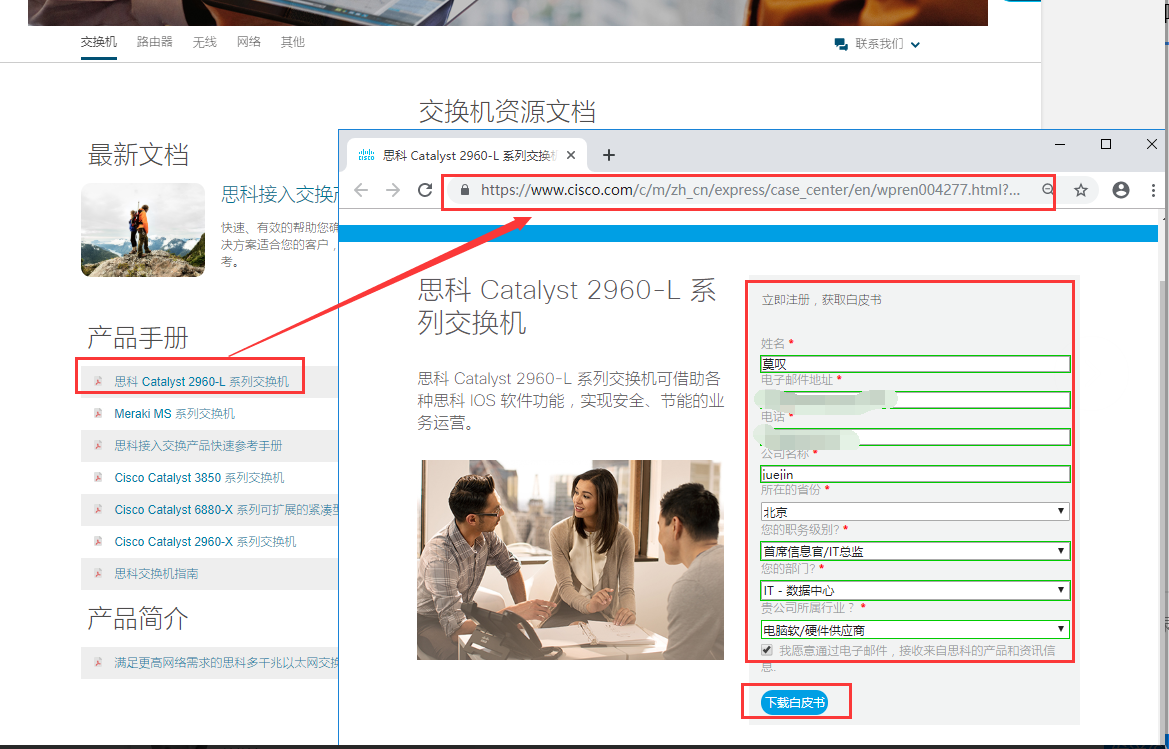
Task: Click PDF icon beside Cisco Catalyst 6880-X
Action: 98,509
